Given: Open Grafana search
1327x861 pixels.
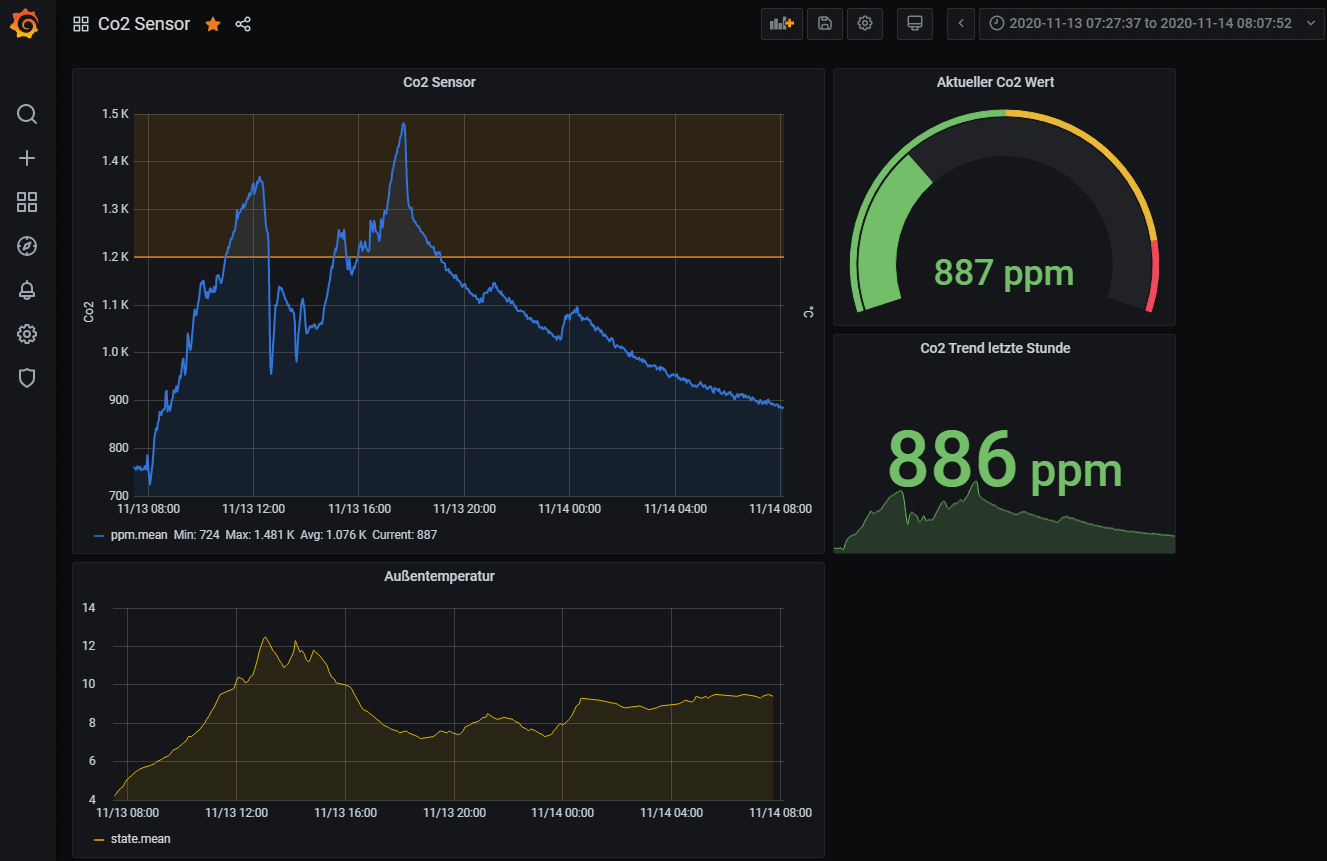Looking at the screenshot, I should (x=27, y=114).
